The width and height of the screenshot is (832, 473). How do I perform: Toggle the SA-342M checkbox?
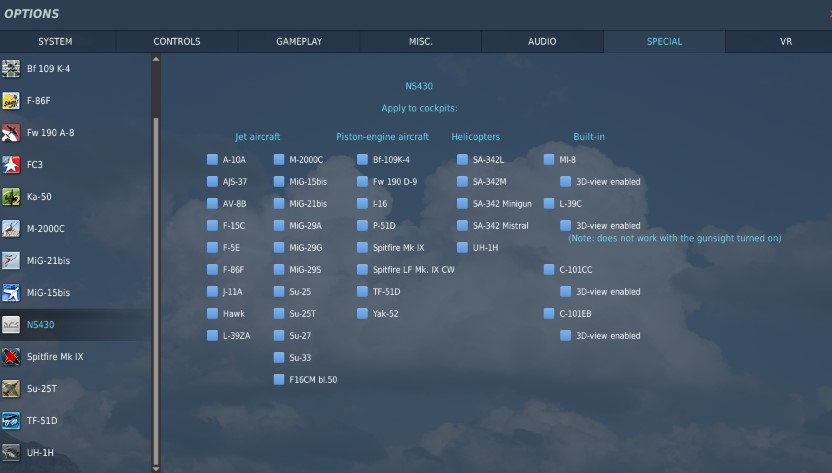(x=463, y=182)
